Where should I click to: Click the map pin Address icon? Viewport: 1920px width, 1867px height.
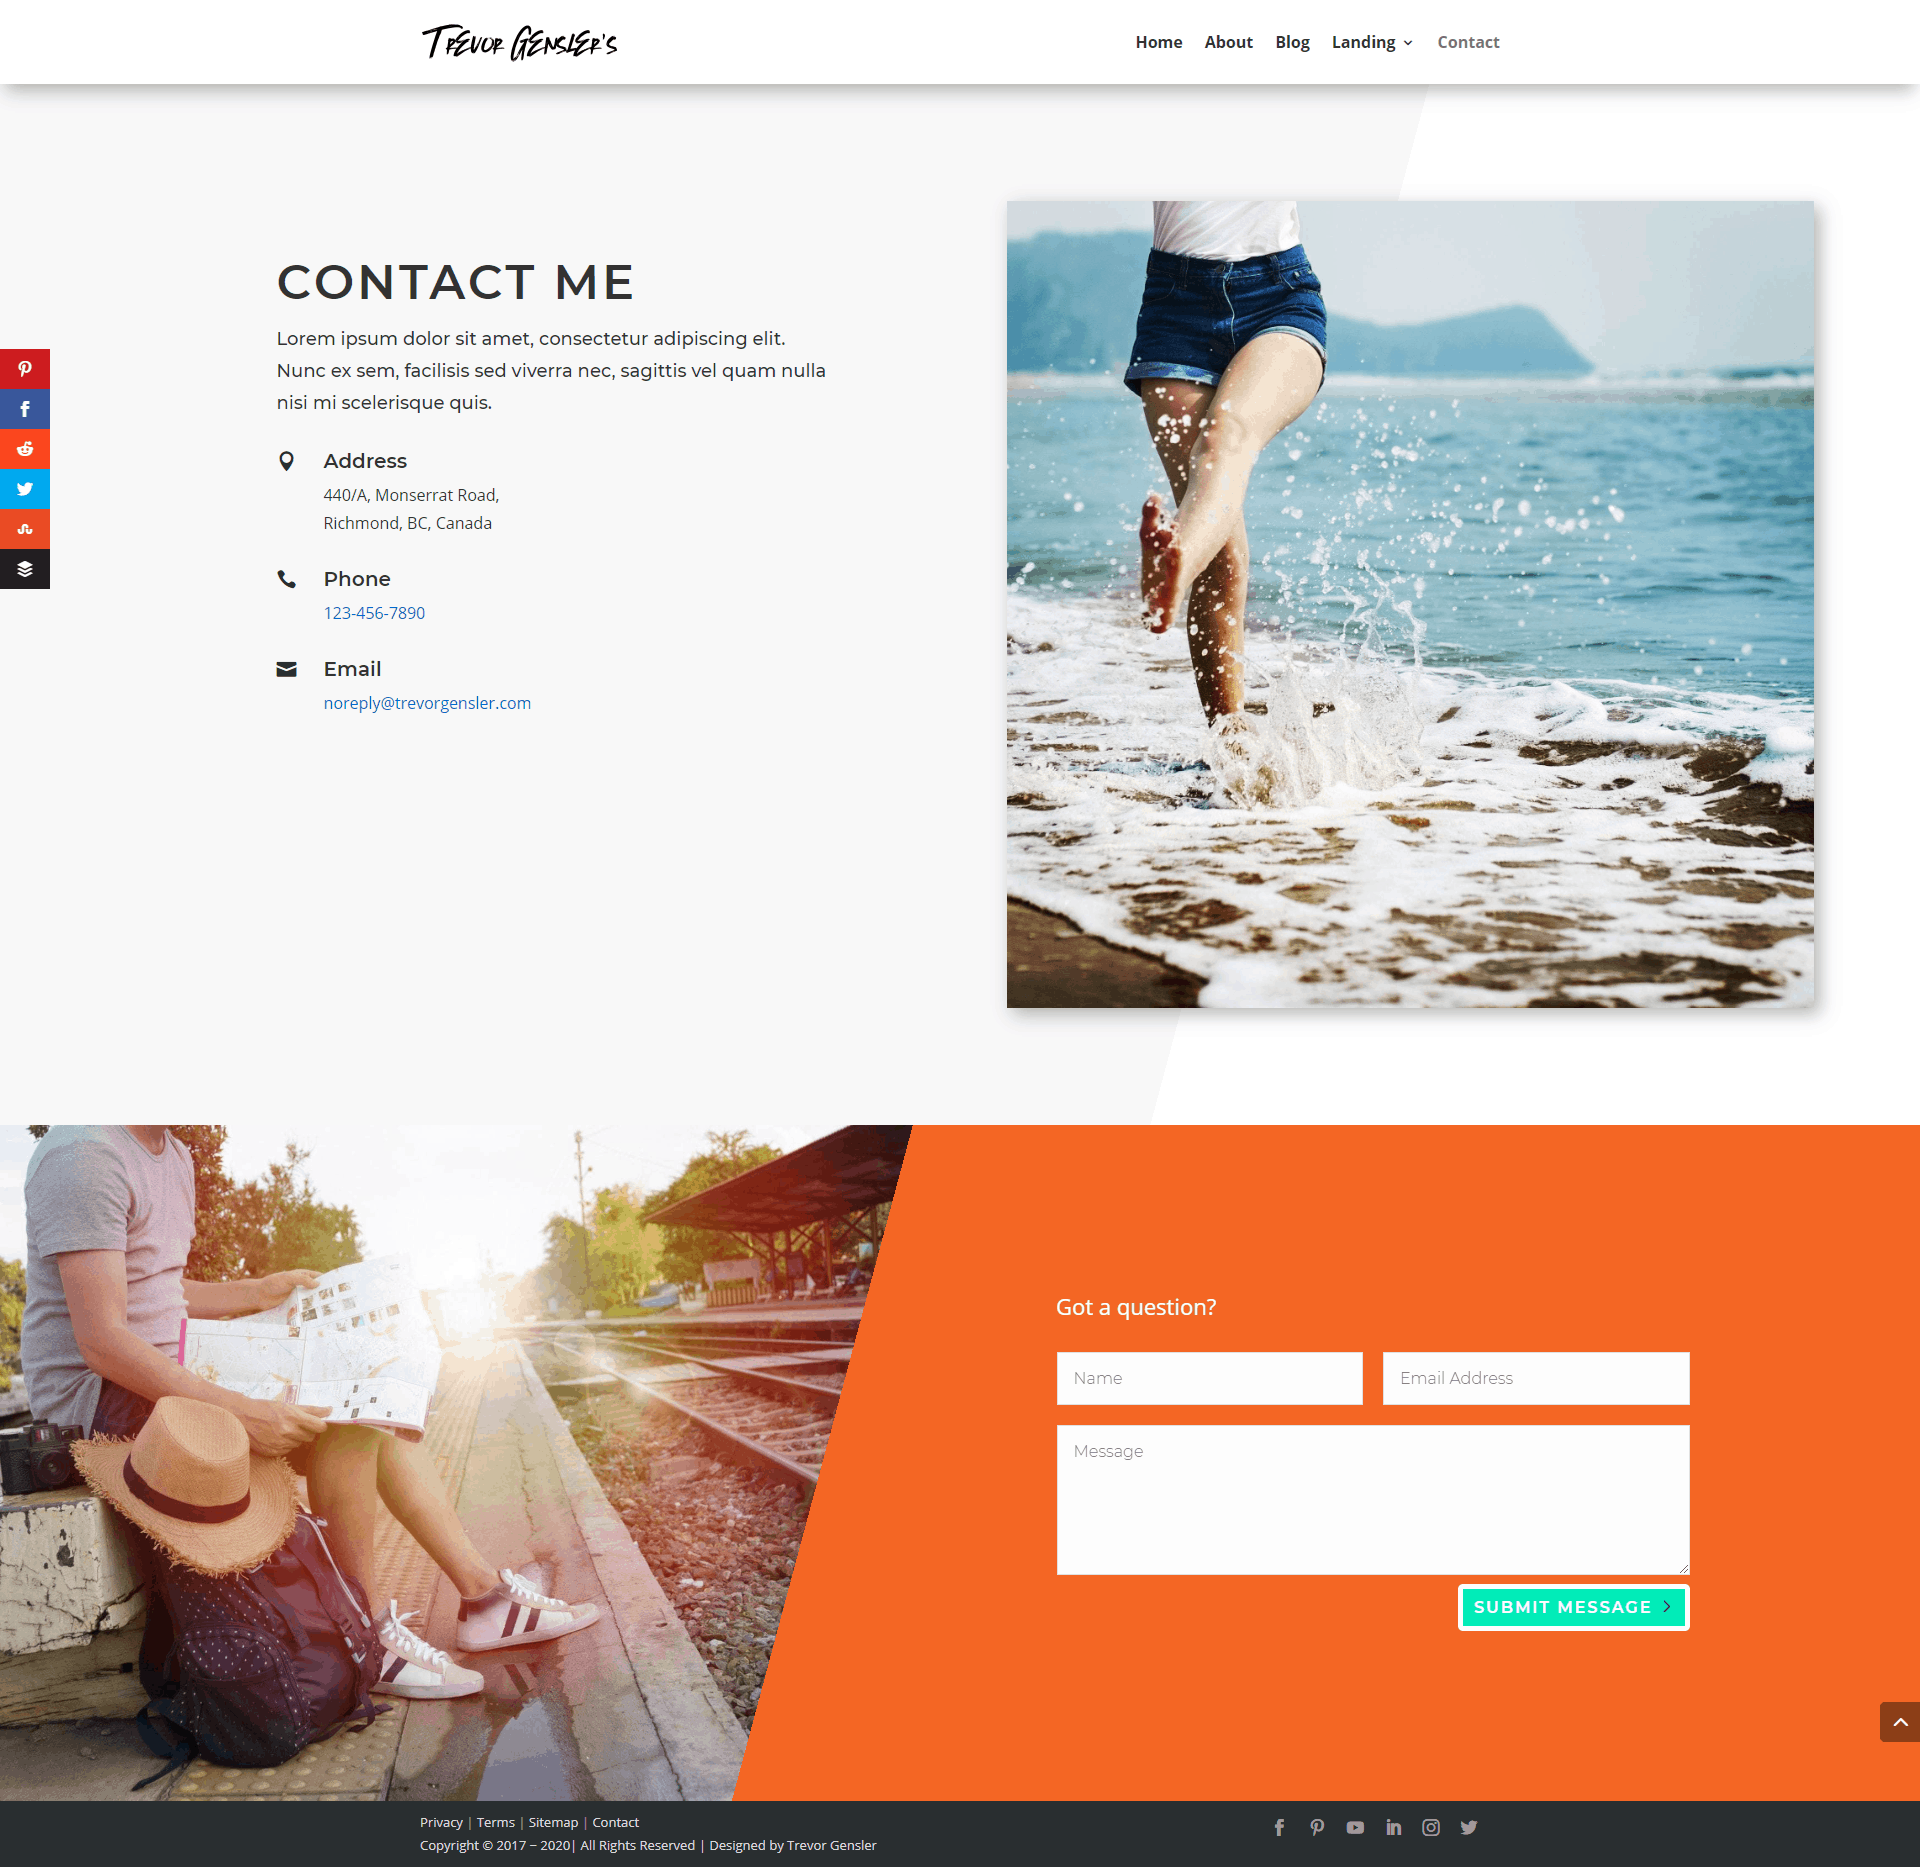286,461
